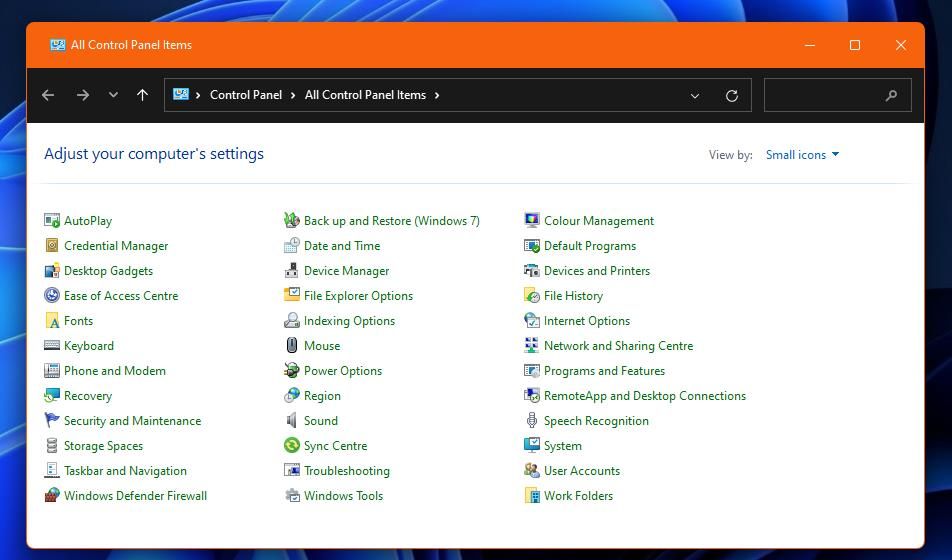Click the search magnifier button

(891, 95)
